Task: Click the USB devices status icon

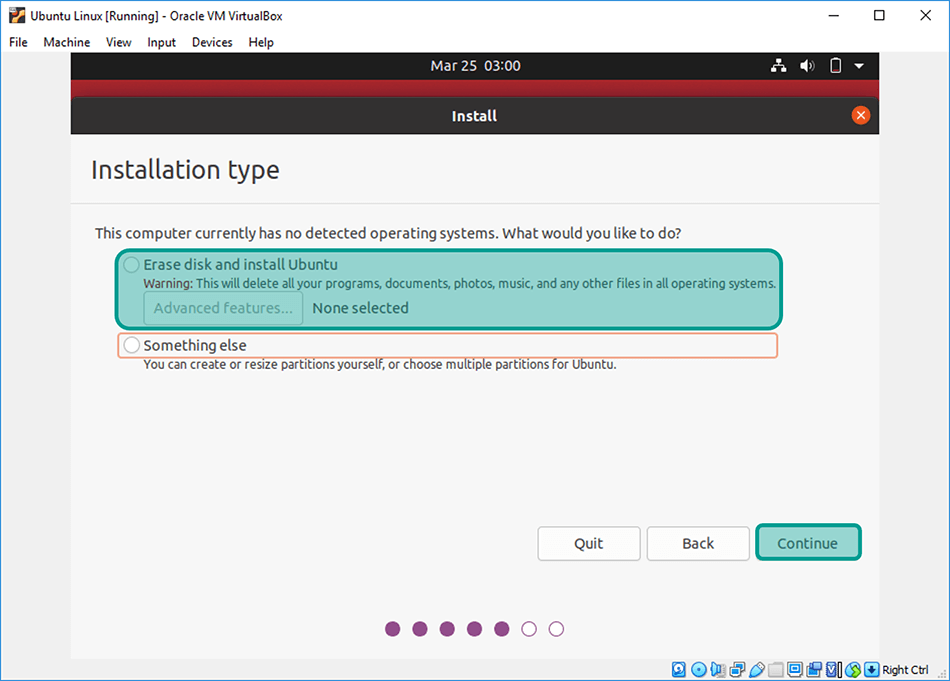Action: point(757,669)
